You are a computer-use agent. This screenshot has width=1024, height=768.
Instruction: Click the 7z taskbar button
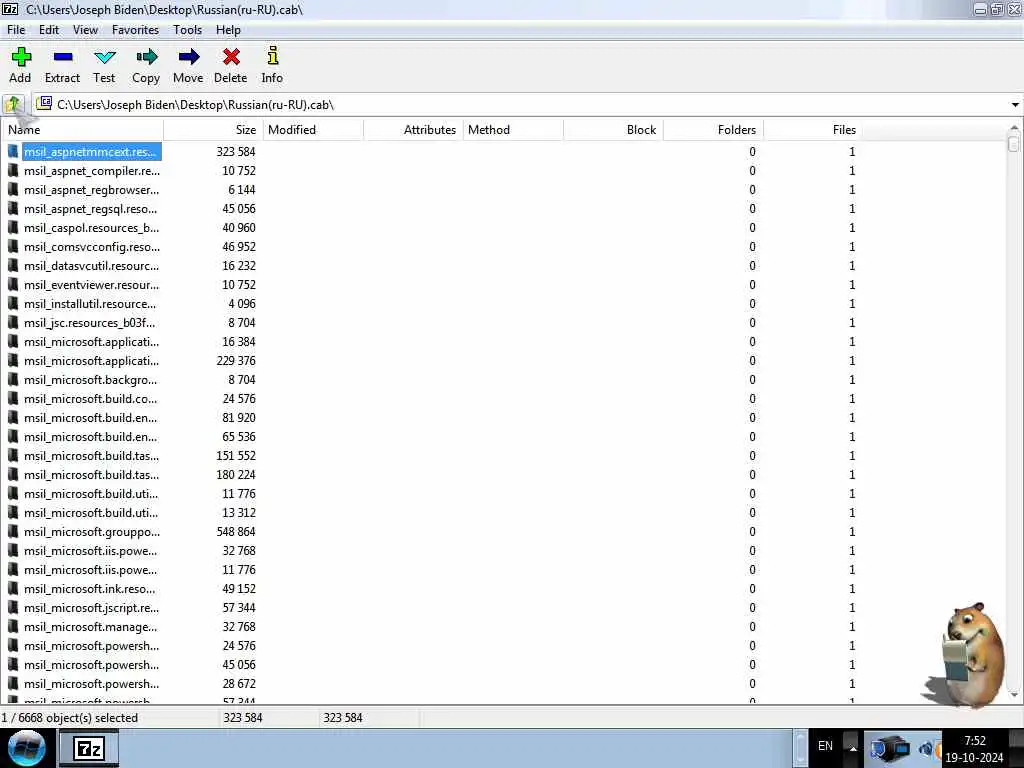pyautogui.click(x=89, y=748)
